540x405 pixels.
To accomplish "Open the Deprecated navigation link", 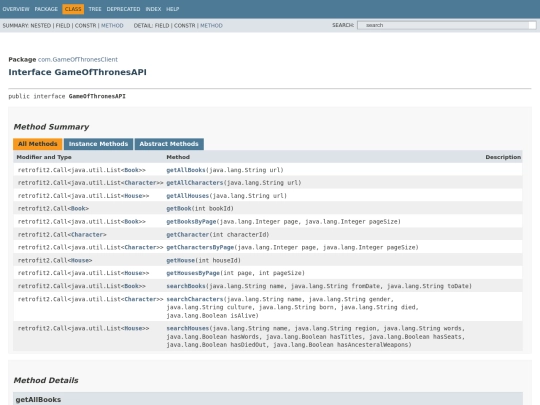I will coord(123,9).
